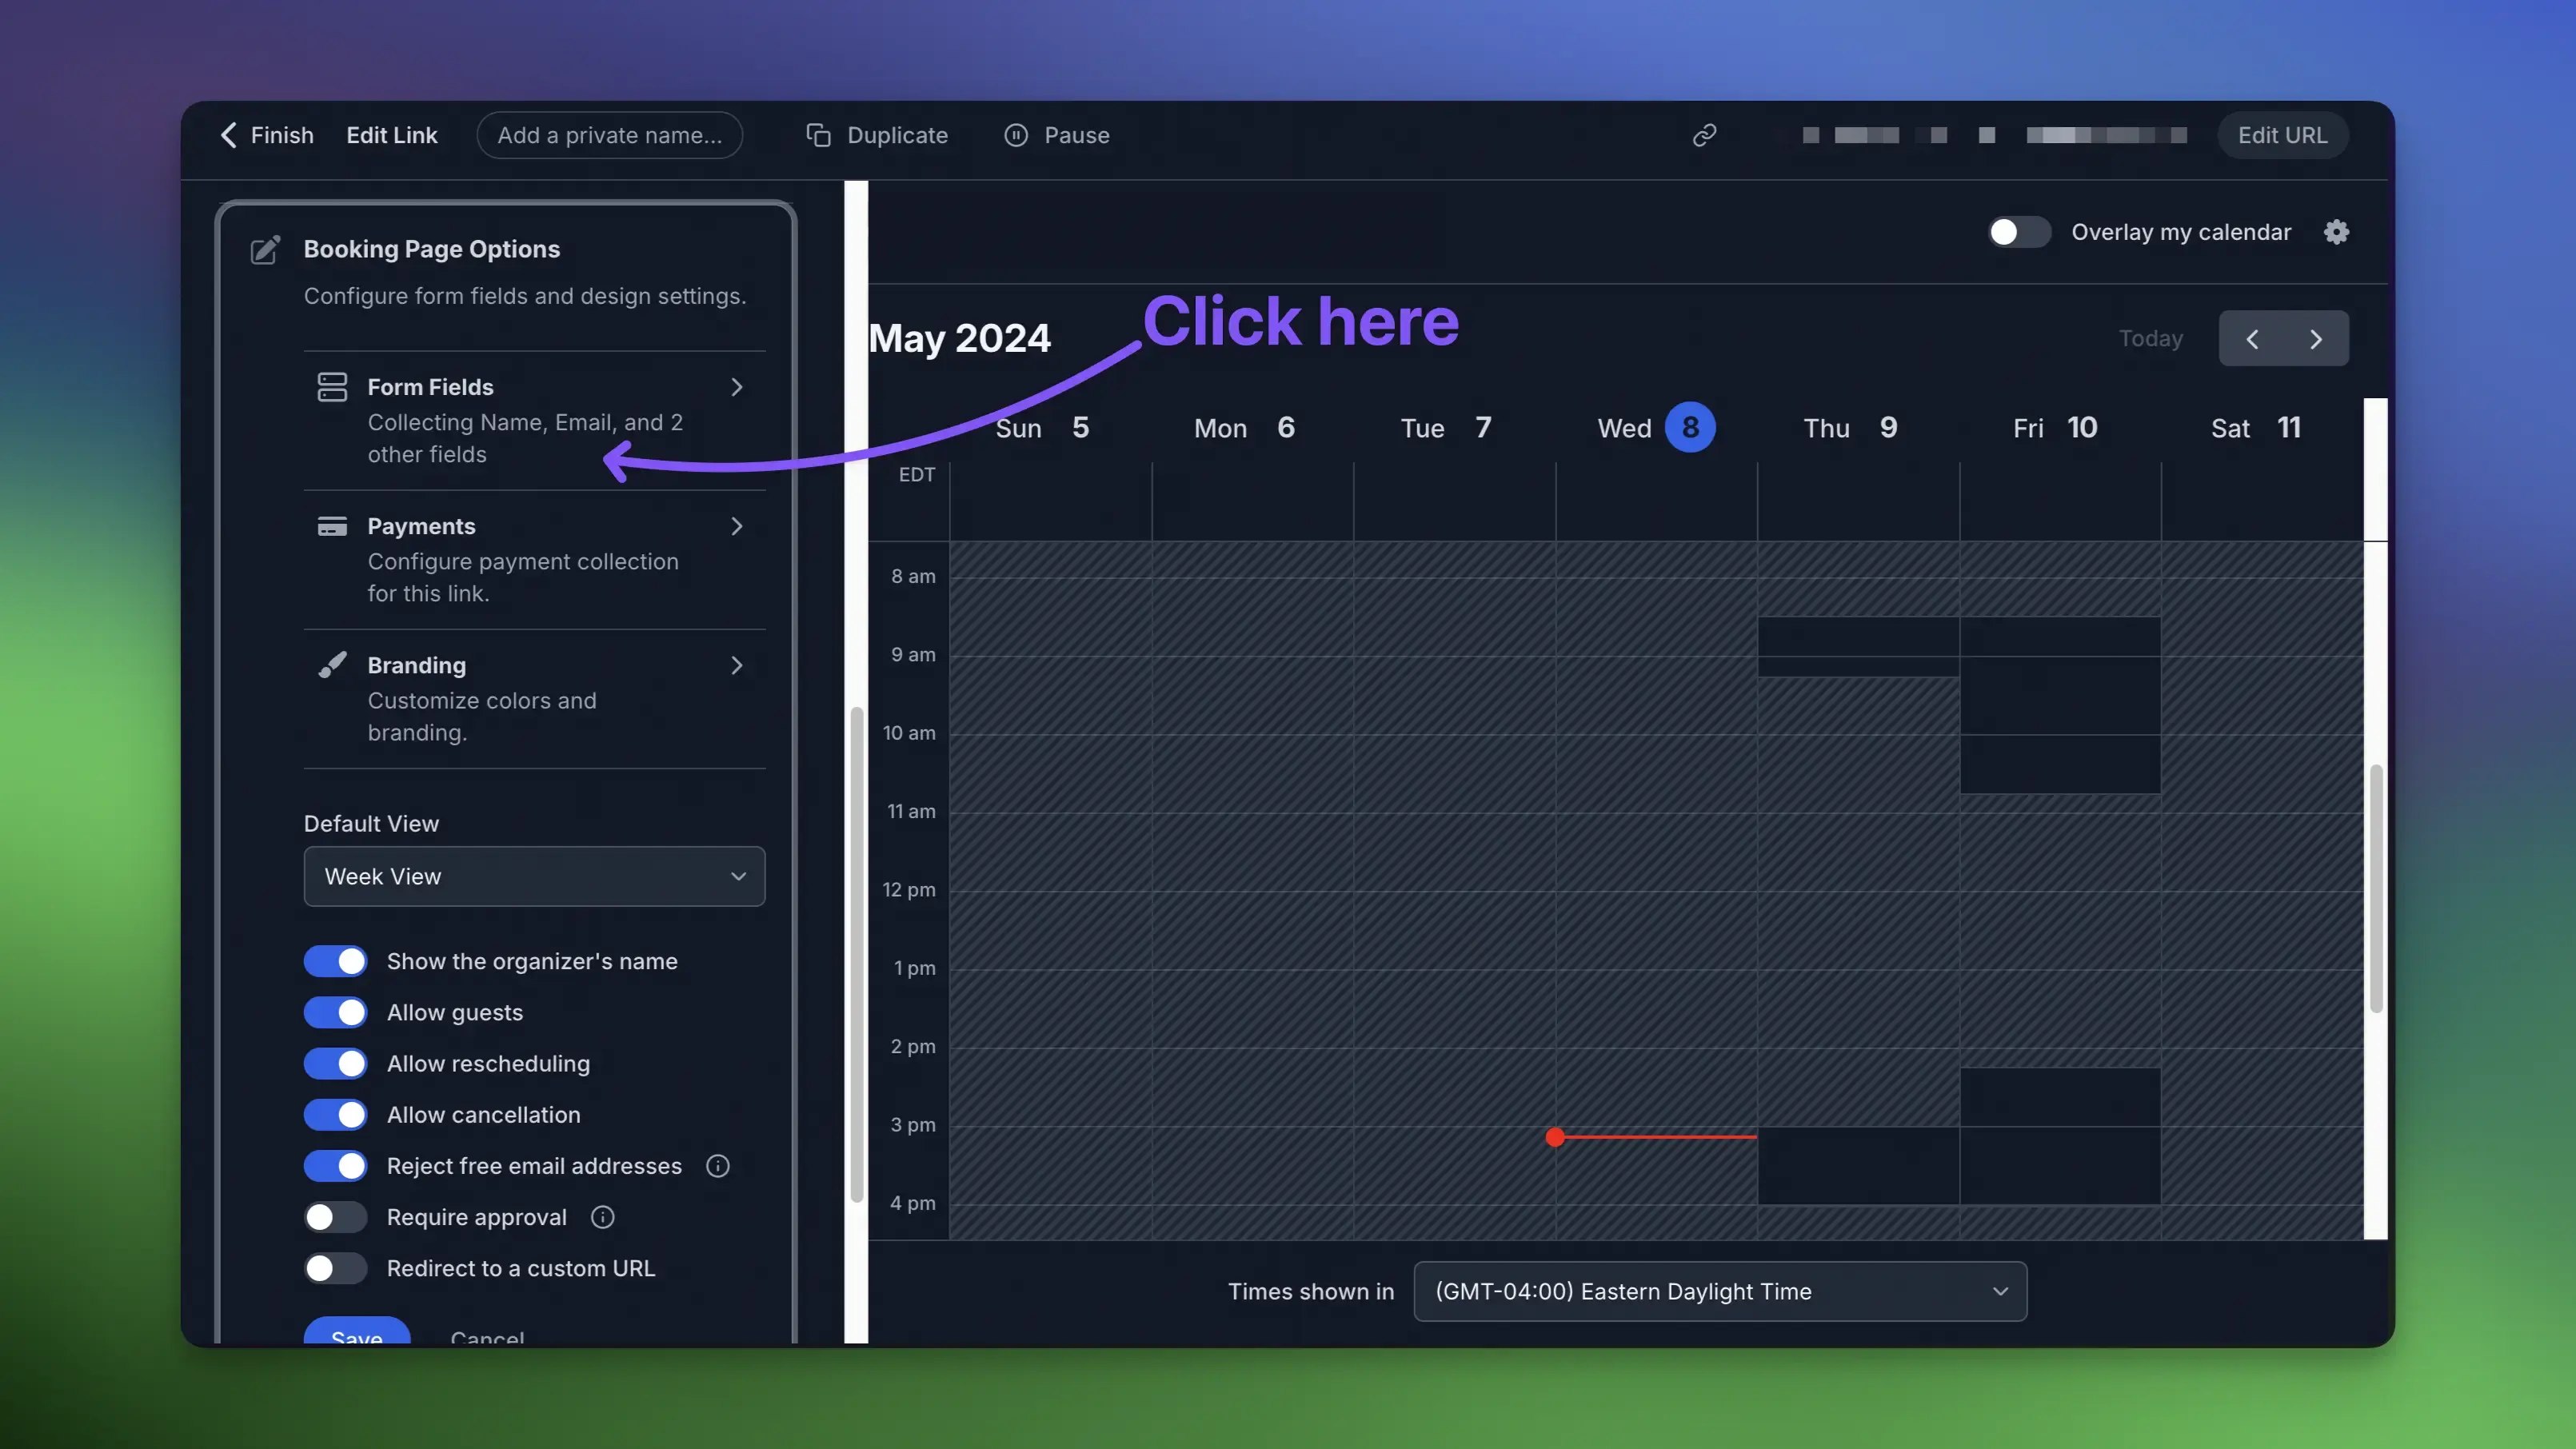Click the left panel scrollbar
The image size is (2576, 1449).
click(x=856, y=955)
